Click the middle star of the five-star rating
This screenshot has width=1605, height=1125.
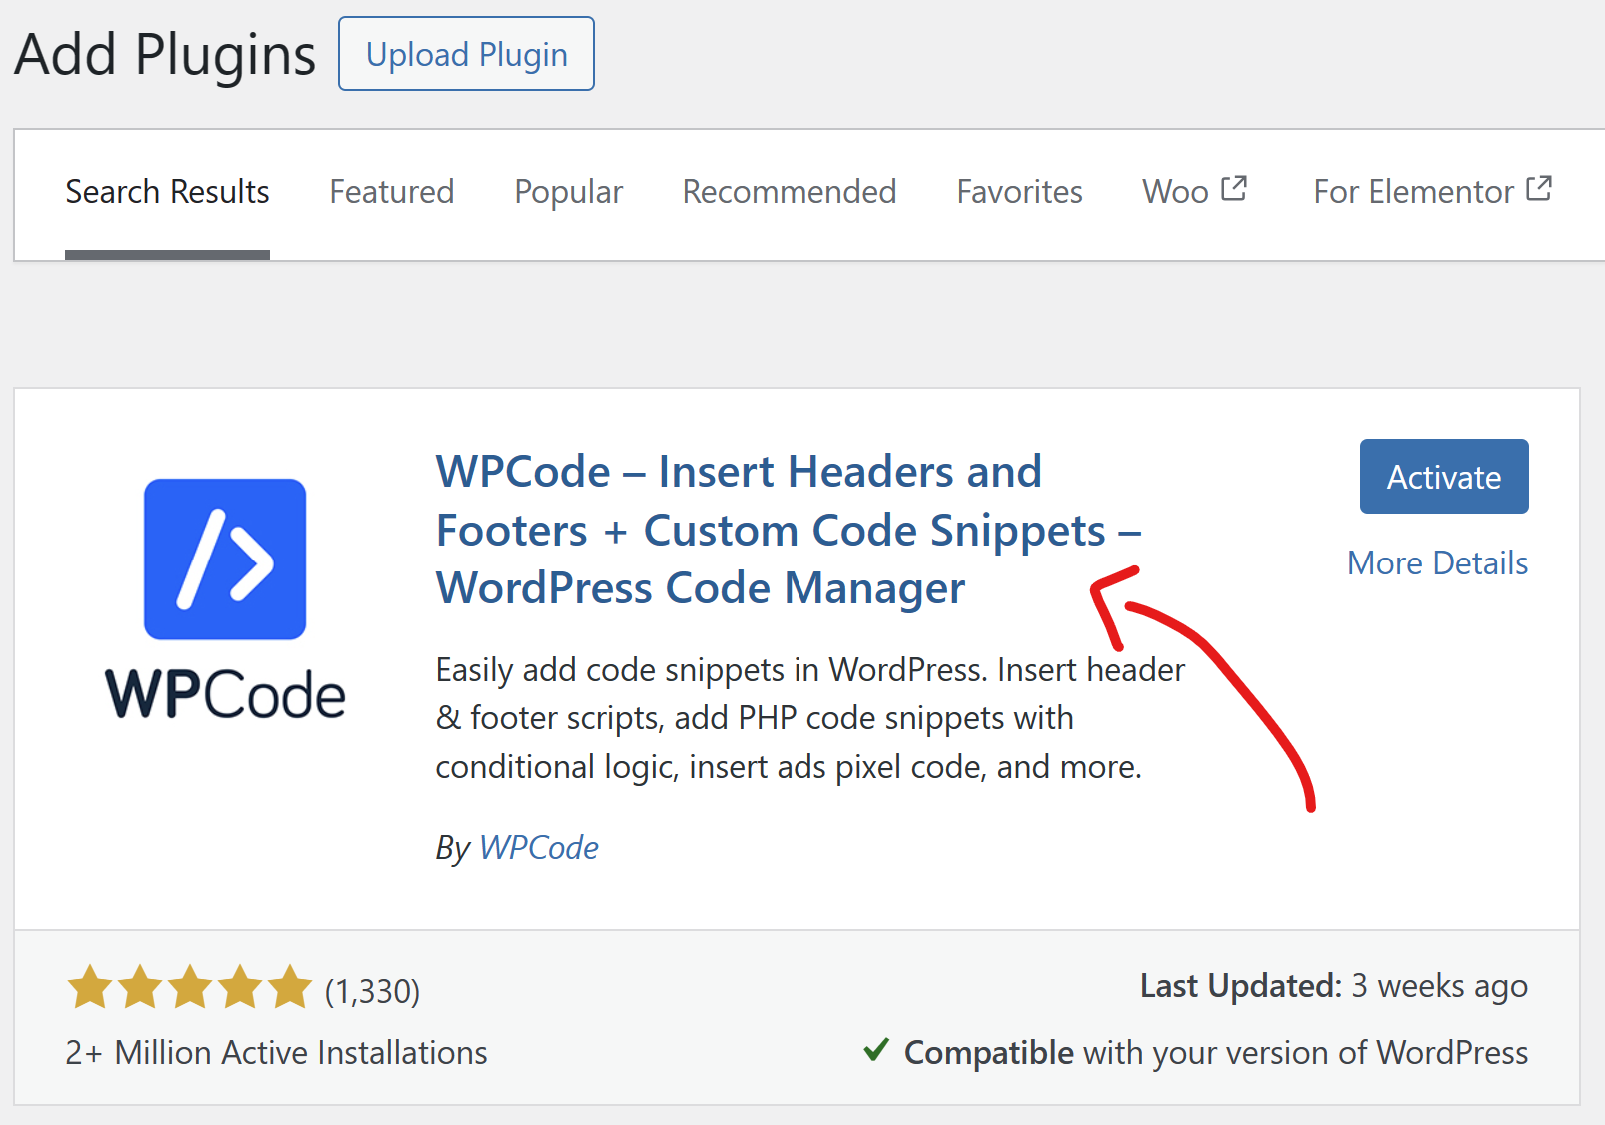tap(189, 988)
